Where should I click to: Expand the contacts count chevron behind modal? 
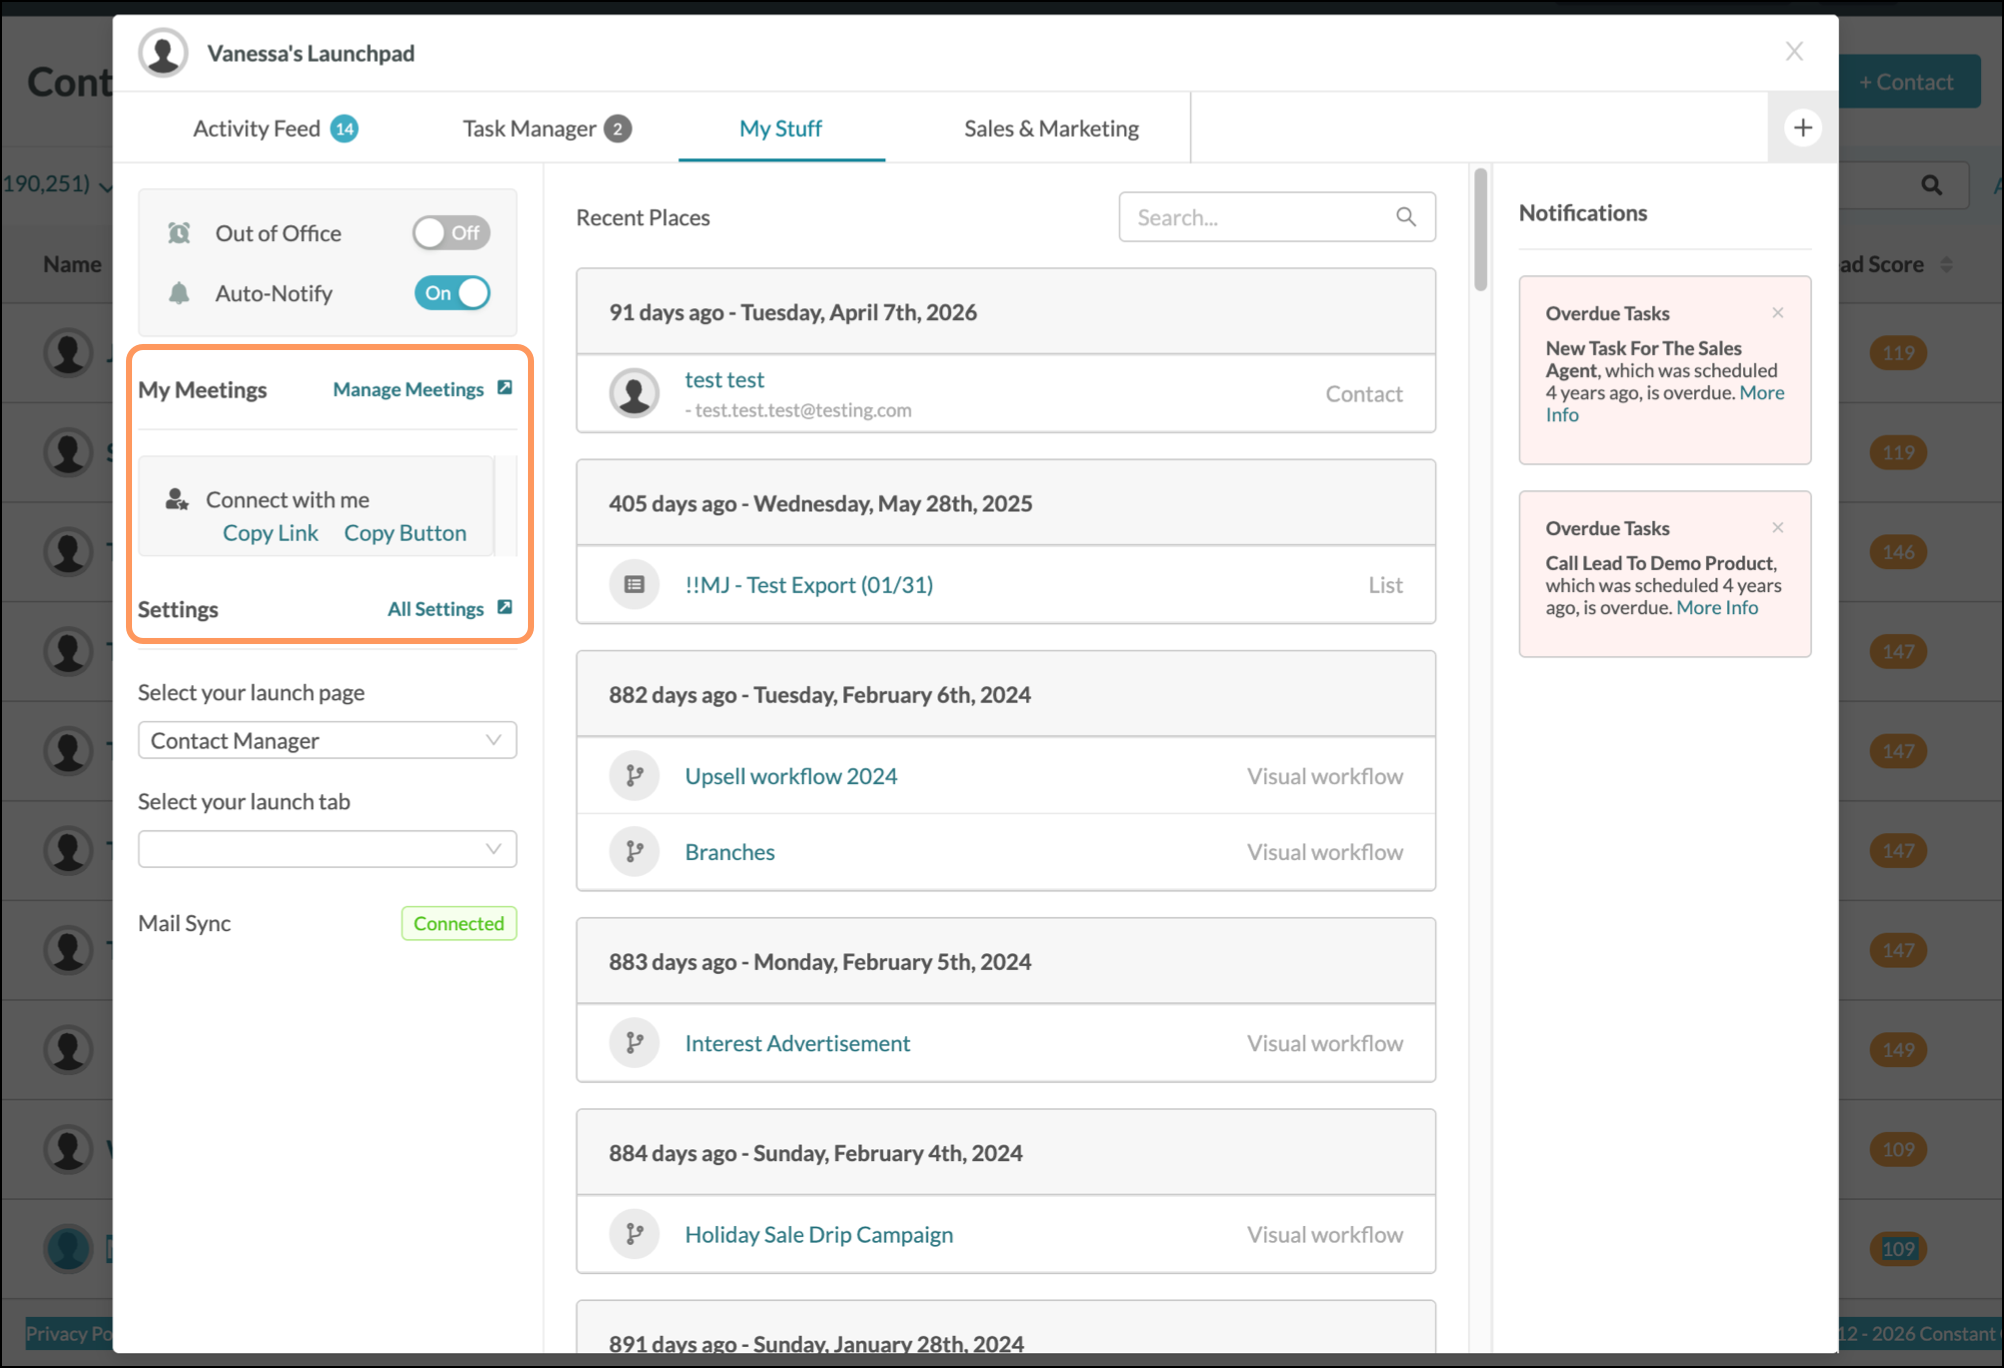coord(105,186)
